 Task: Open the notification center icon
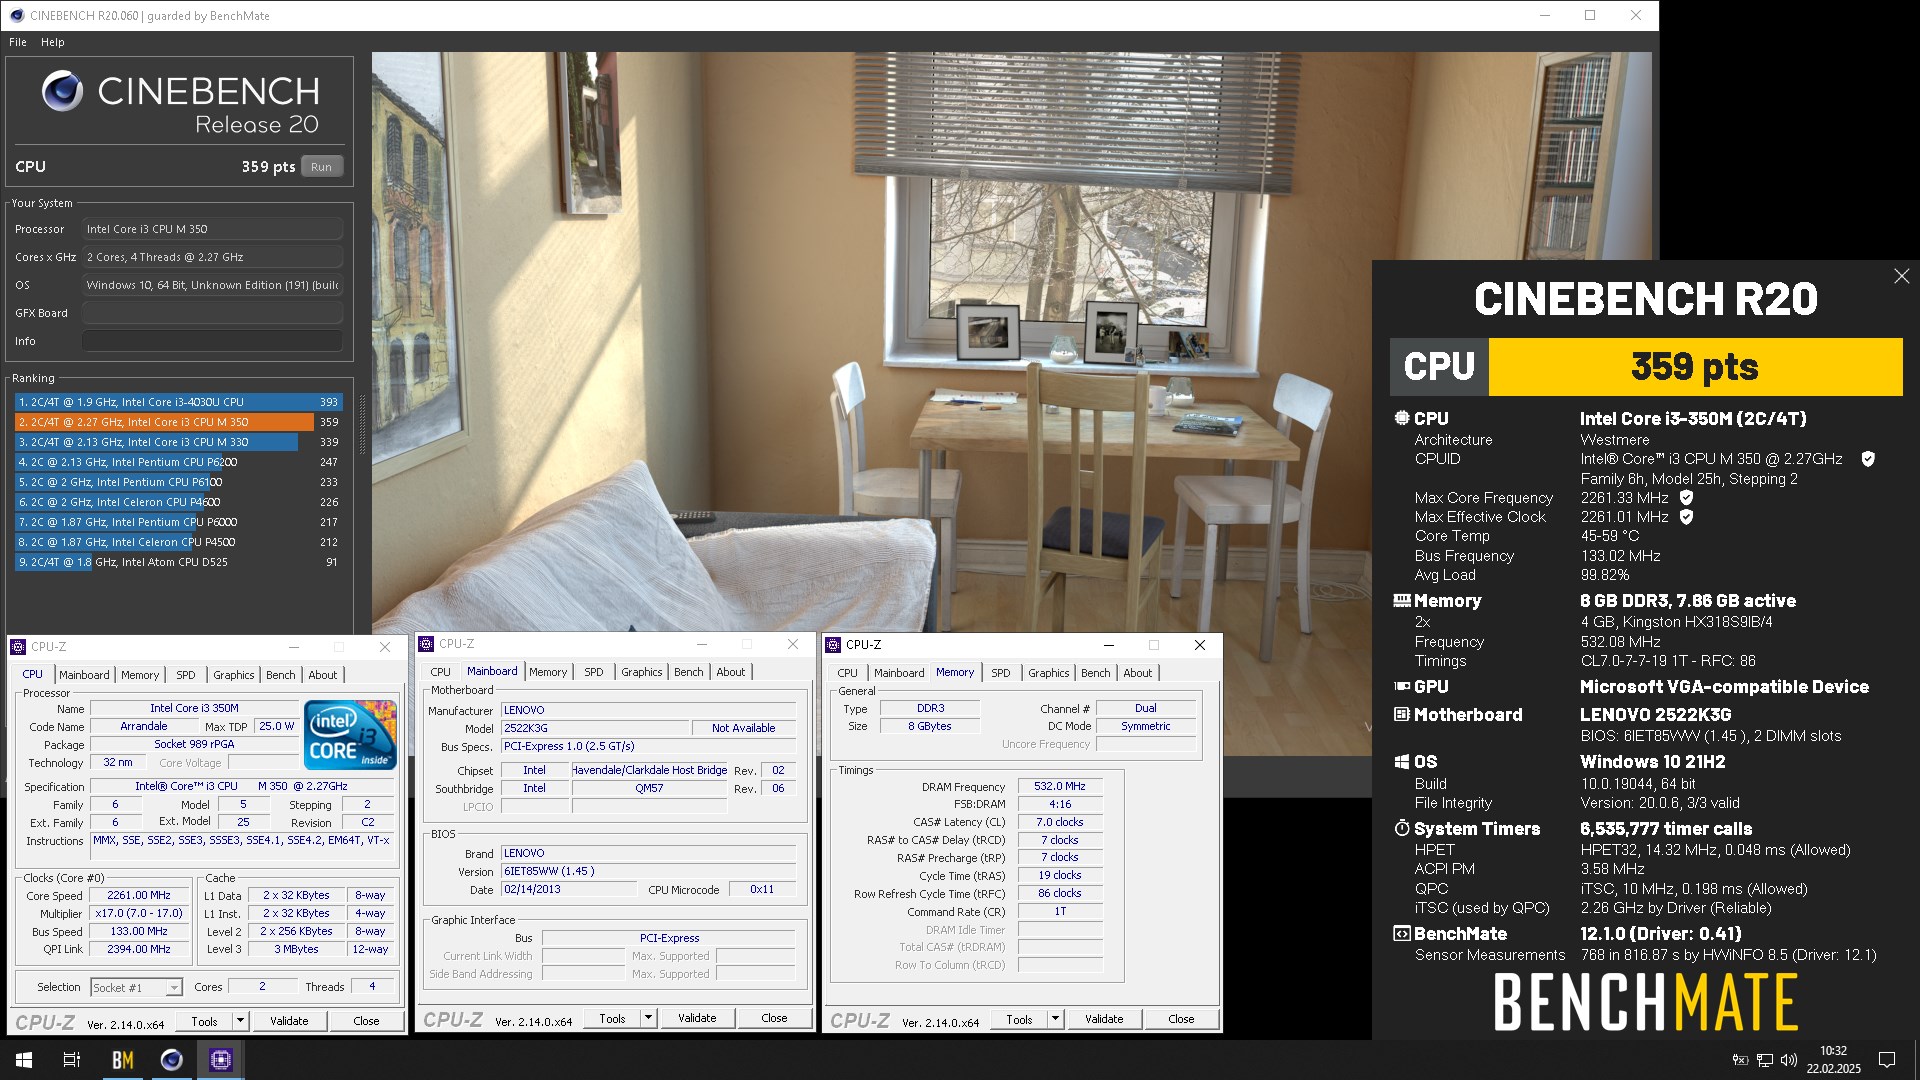tap(1887, 1060)
